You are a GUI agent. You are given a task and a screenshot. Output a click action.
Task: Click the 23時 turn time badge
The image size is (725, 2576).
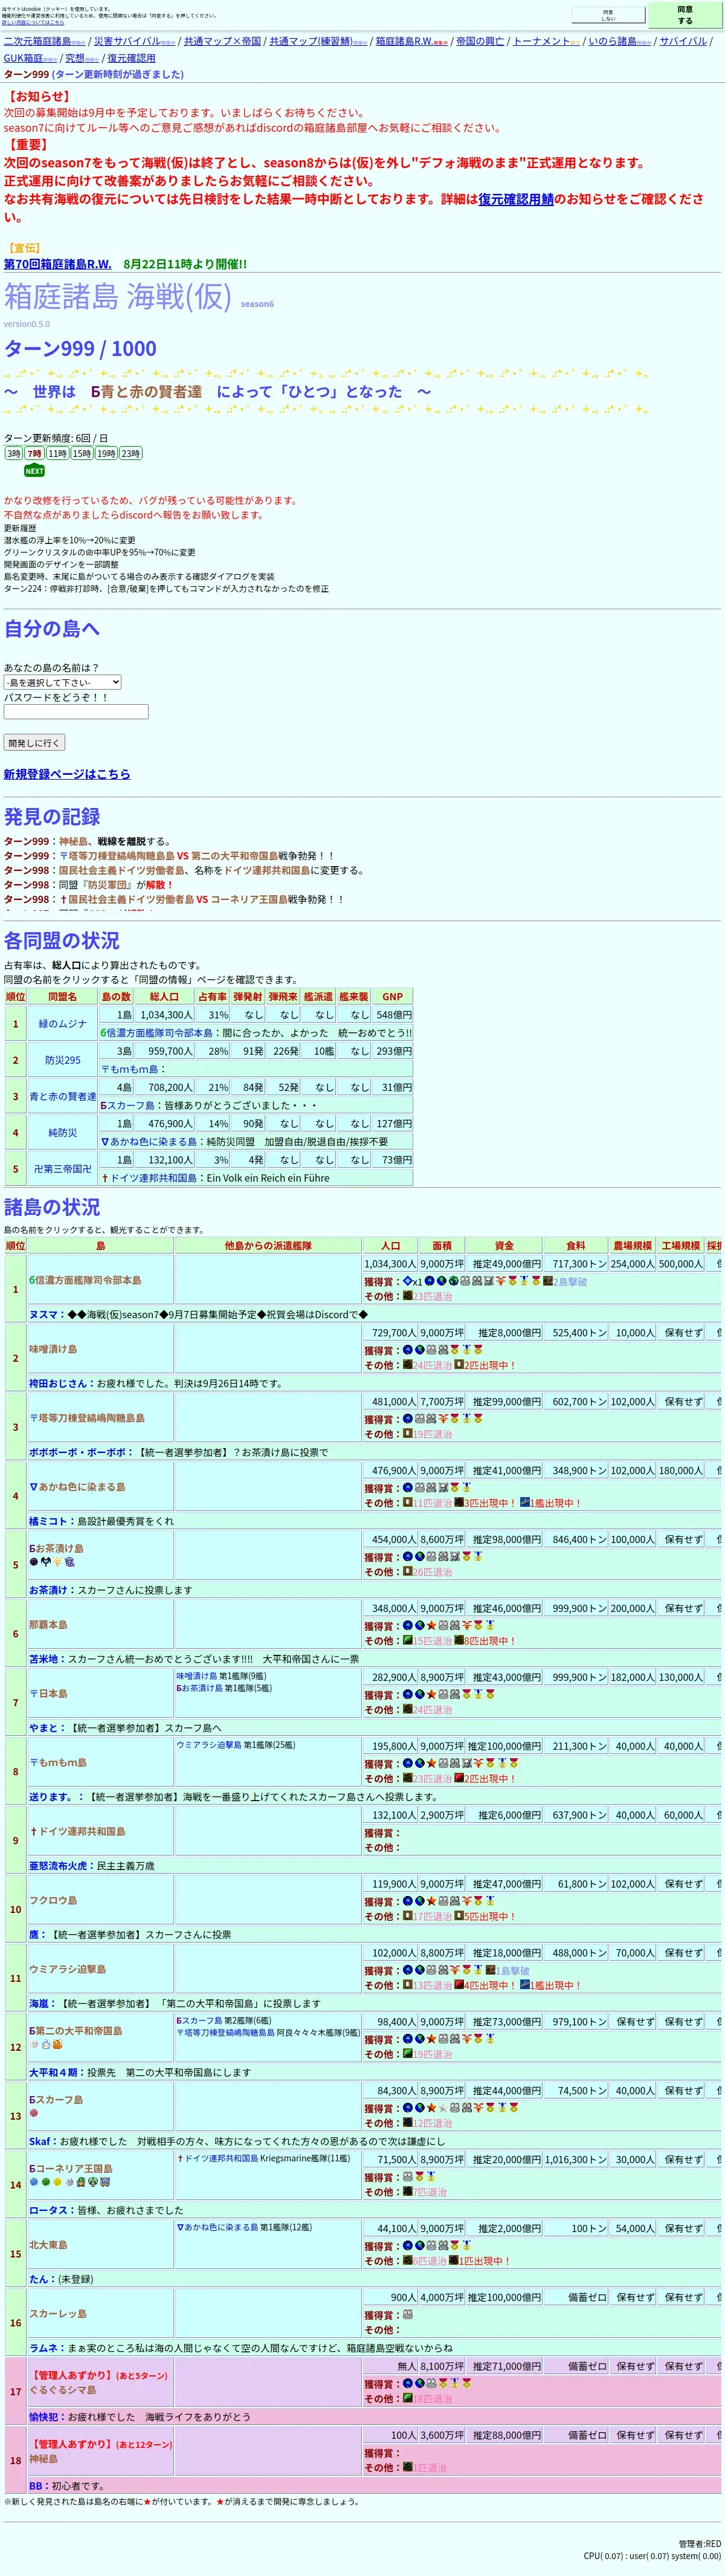click(130, 453)
